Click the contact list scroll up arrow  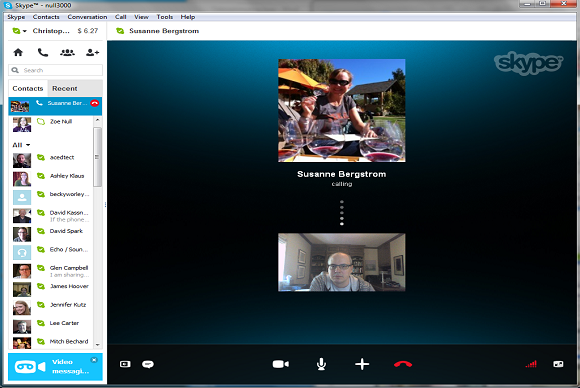tap(97, 120)
